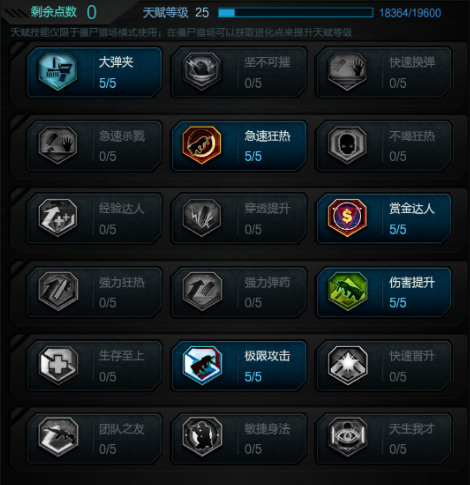Click the 经验达人 experience icon

pyautogui.click(x=58, y=218)
